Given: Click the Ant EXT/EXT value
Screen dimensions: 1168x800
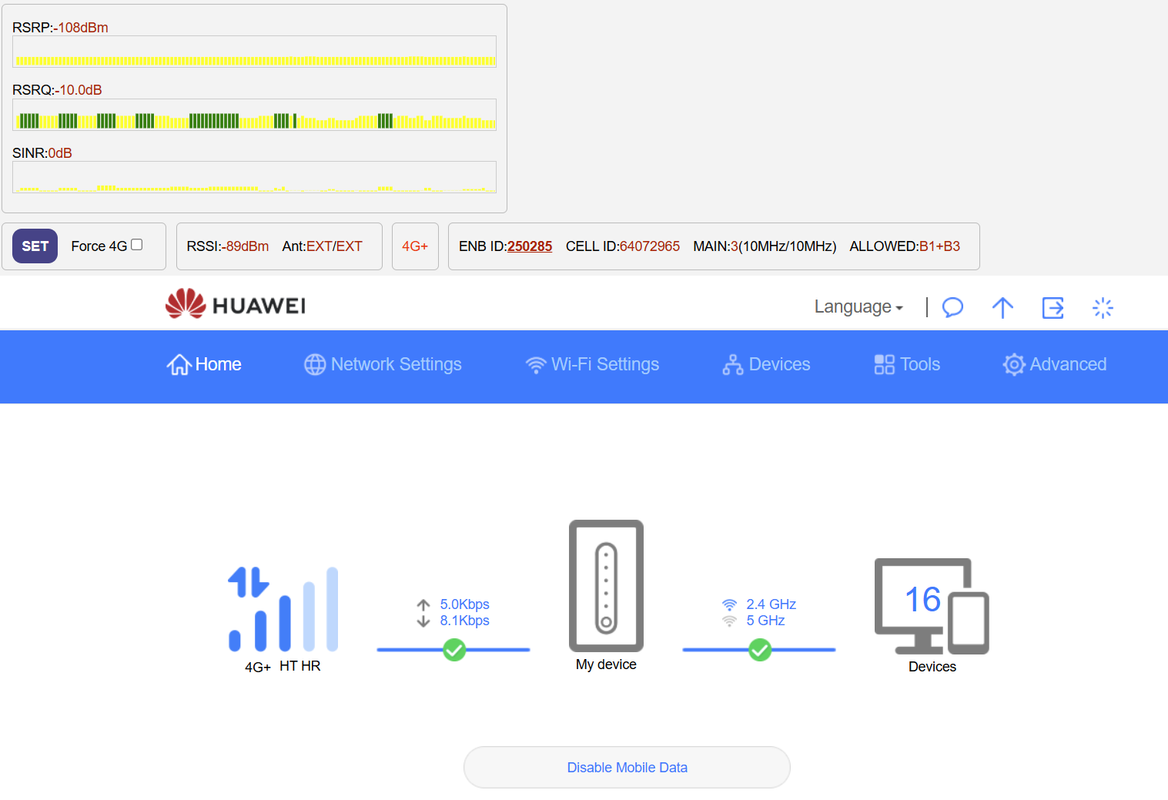Looking at the screenshot, I should (334, 246).
